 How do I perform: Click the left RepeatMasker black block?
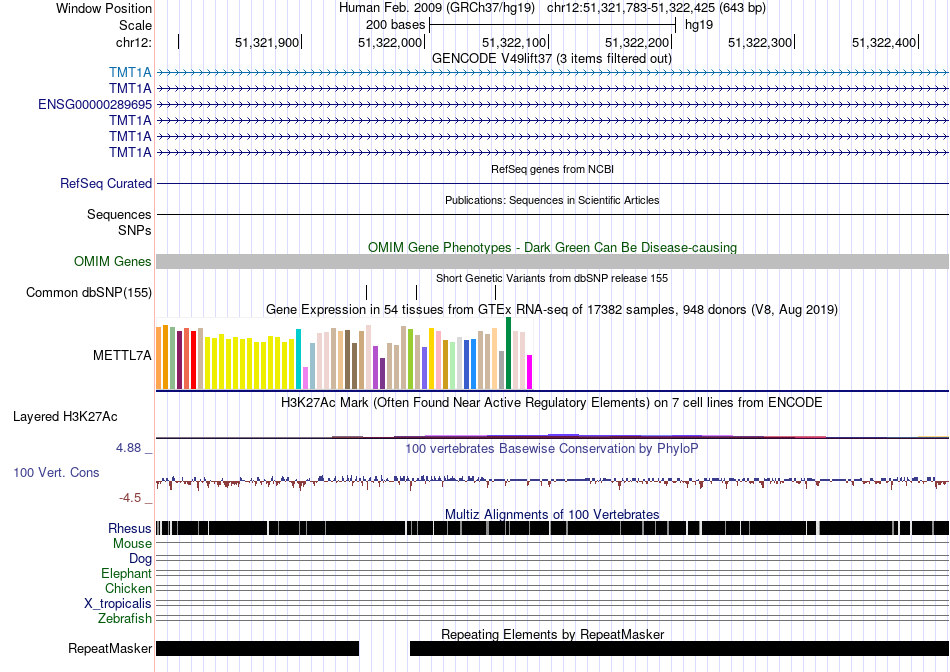click(x=257, y=648)
